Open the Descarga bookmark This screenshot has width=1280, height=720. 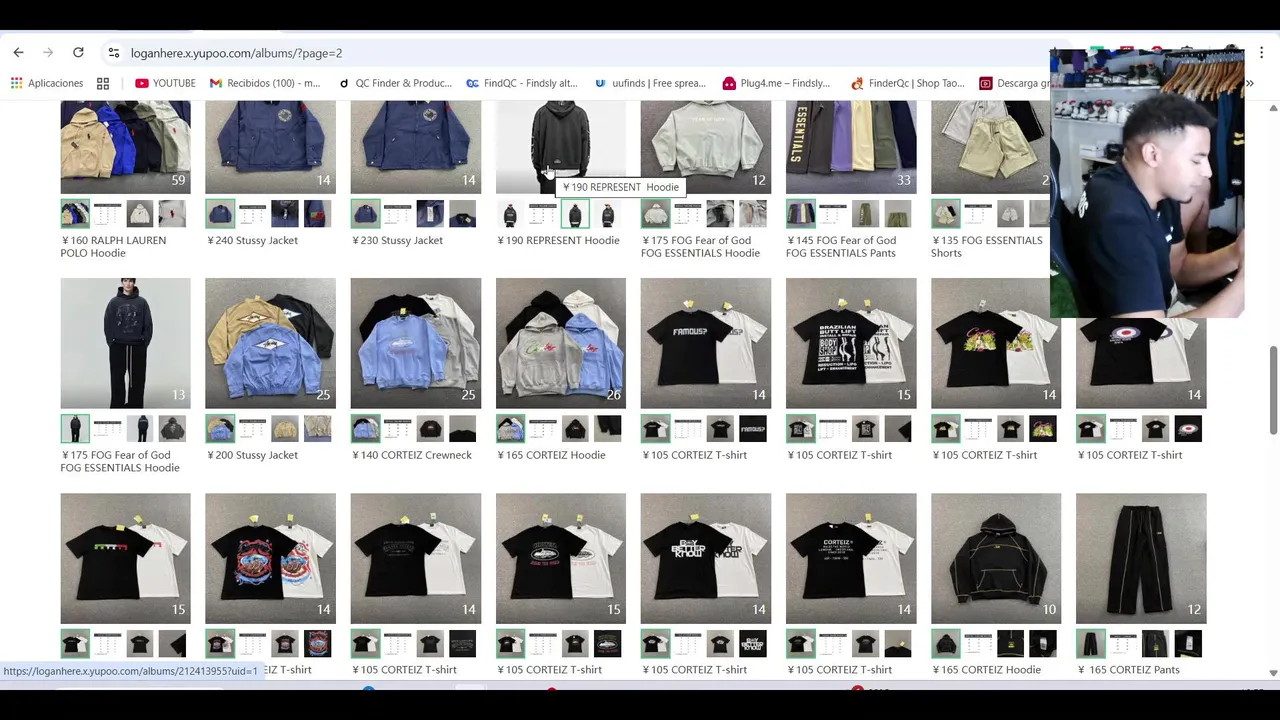(1015, 83)
